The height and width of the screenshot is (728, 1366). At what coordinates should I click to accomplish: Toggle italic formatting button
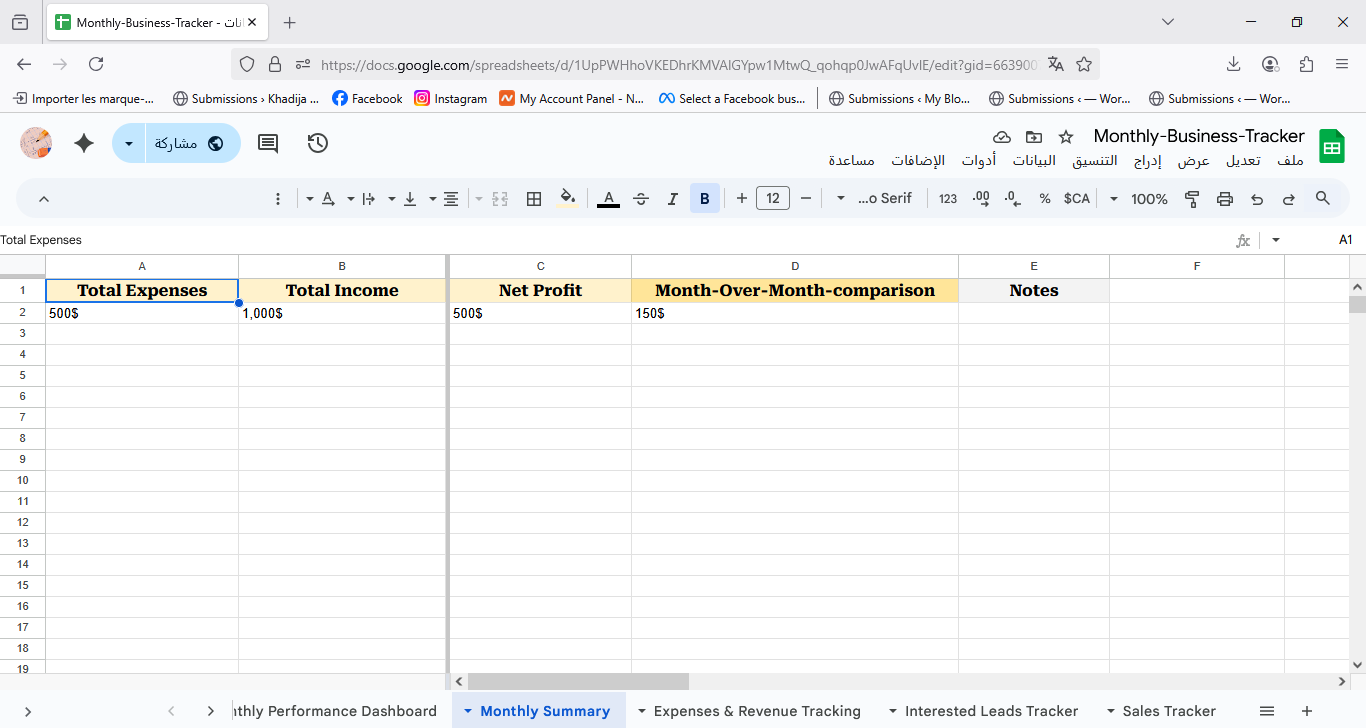pos(673,199)
